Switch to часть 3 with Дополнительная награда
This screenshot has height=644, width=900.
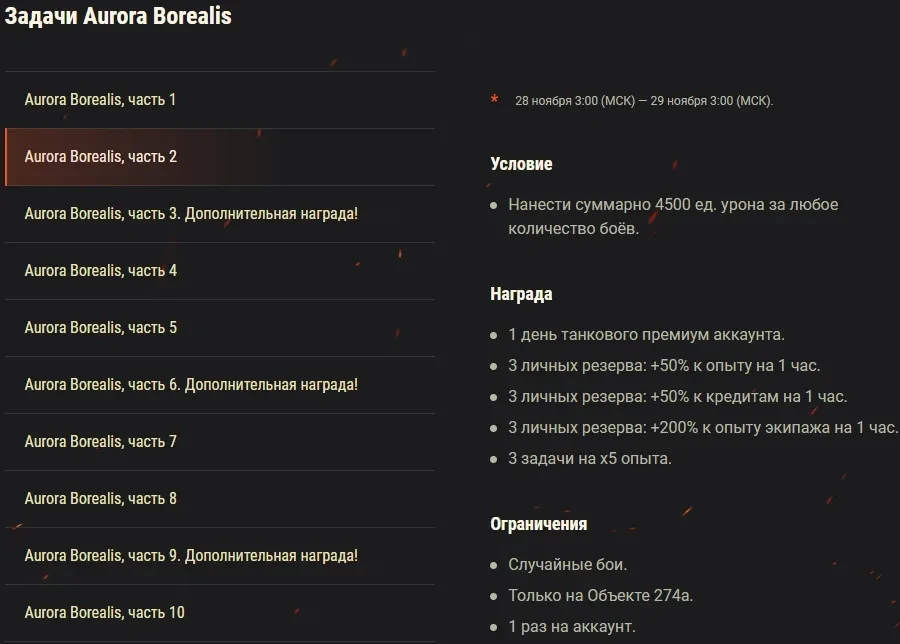pos(191,214)
